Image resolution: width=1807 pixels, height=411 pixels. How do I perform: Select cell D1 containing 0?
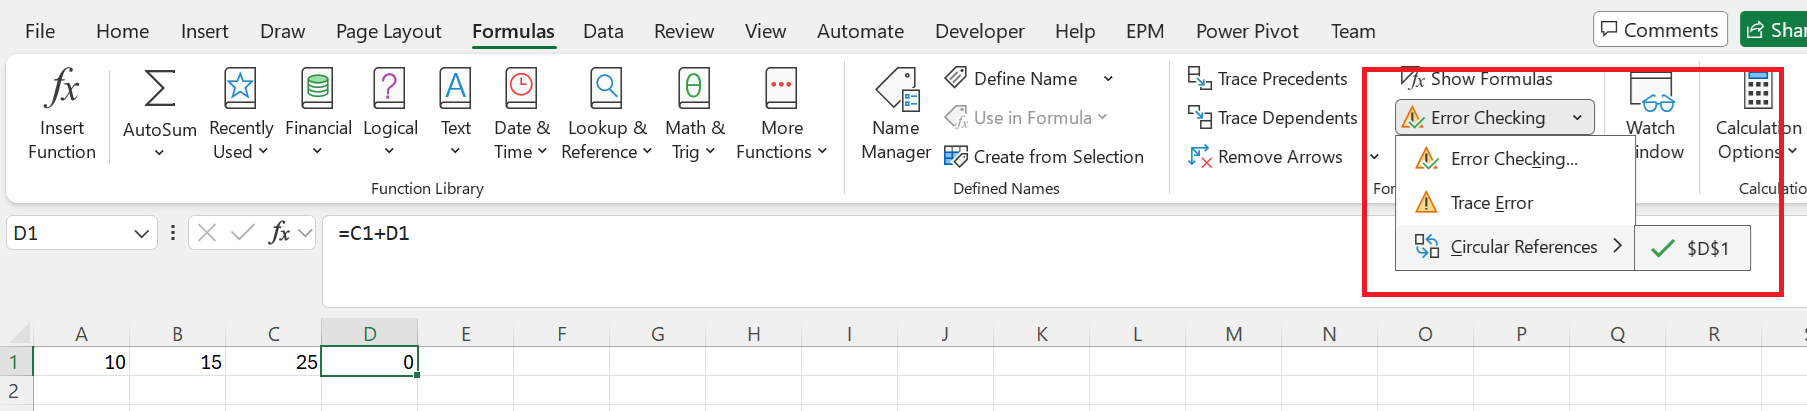pyautogui.click(x=369, y=362)
